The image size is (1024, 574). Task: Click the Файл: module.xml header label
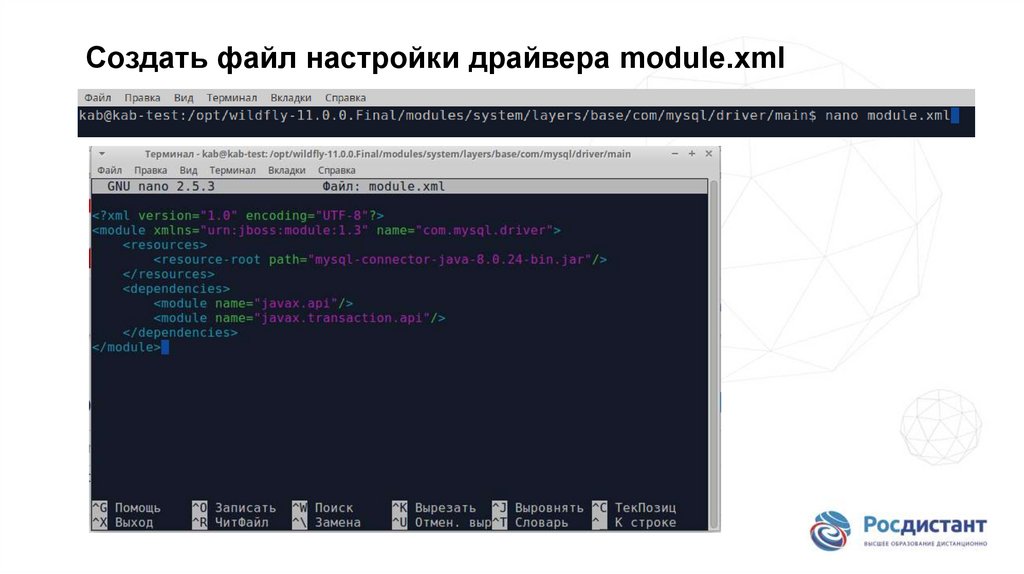pyautogui.click(x=383, y=186)
